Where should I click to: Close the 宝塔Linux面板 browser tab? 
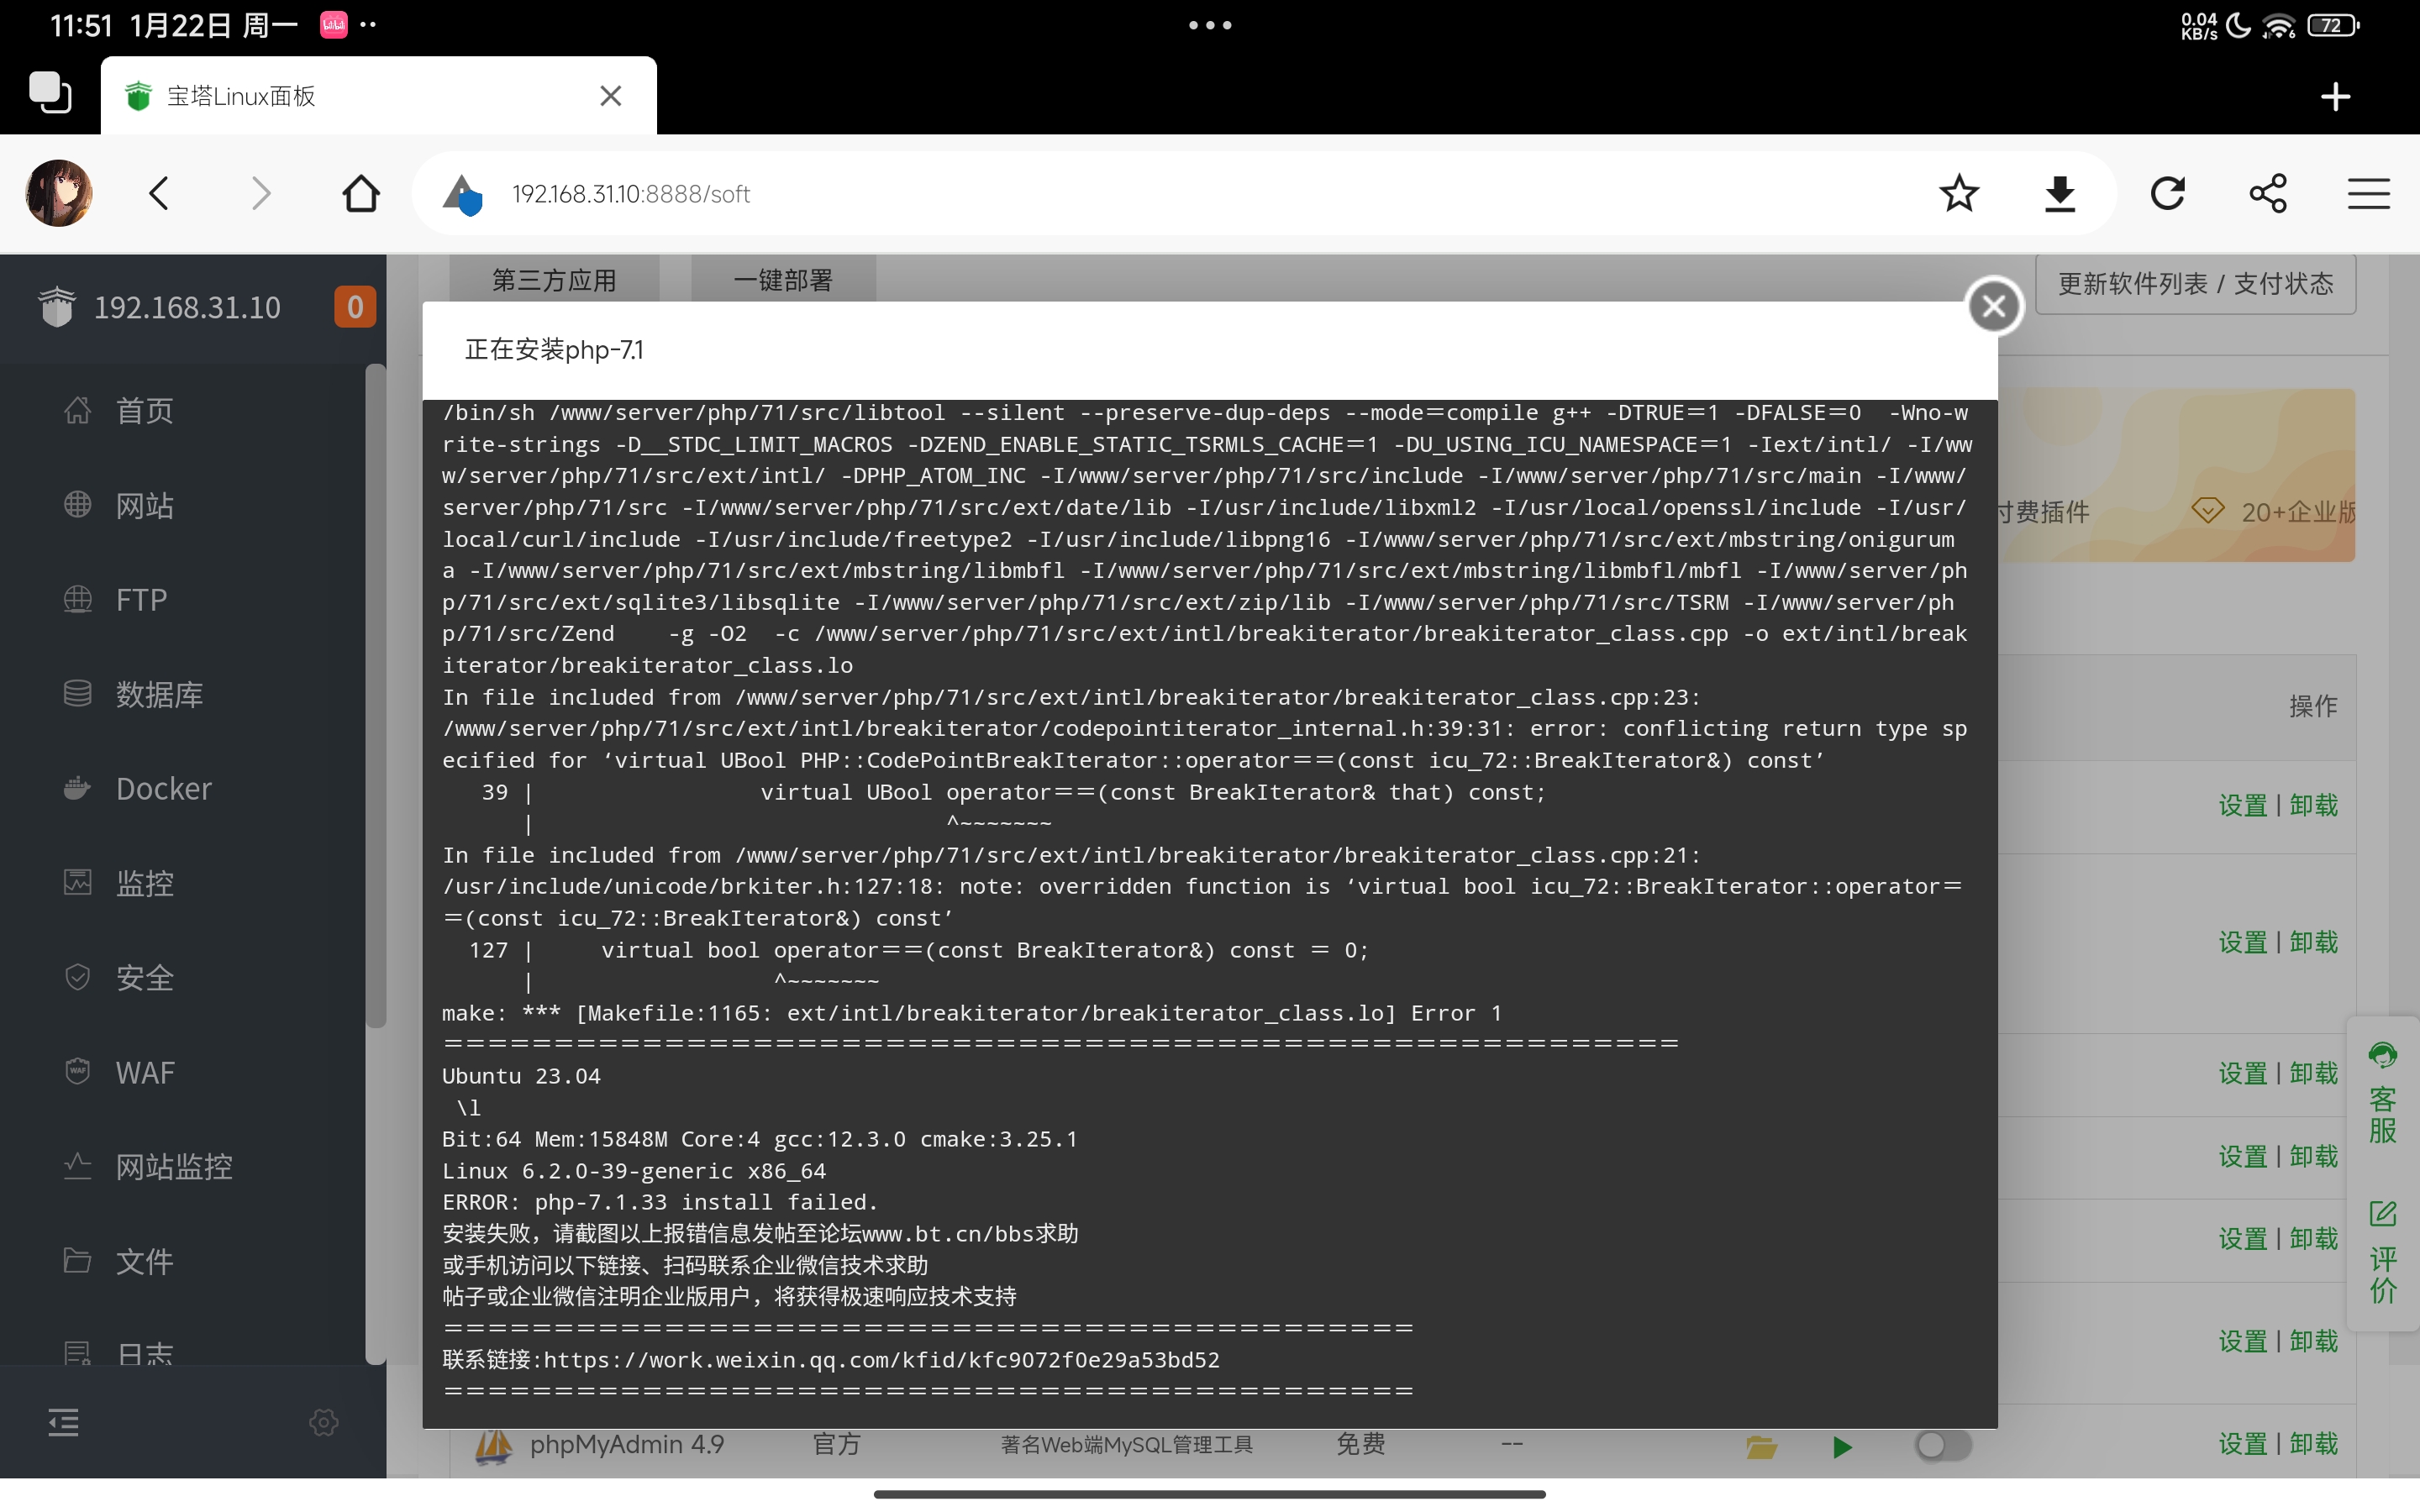[610, 96]
